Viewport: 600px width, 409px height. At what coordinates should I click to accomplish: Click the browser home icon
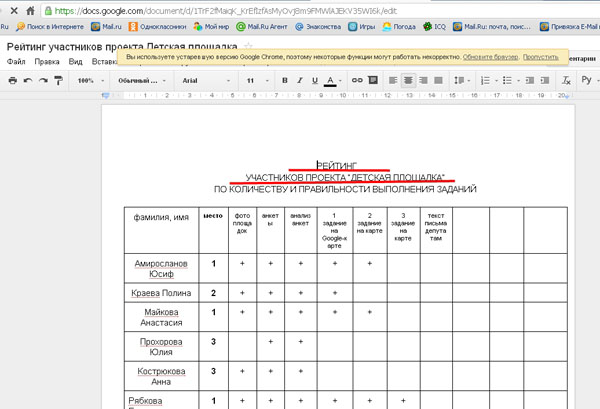32,10
